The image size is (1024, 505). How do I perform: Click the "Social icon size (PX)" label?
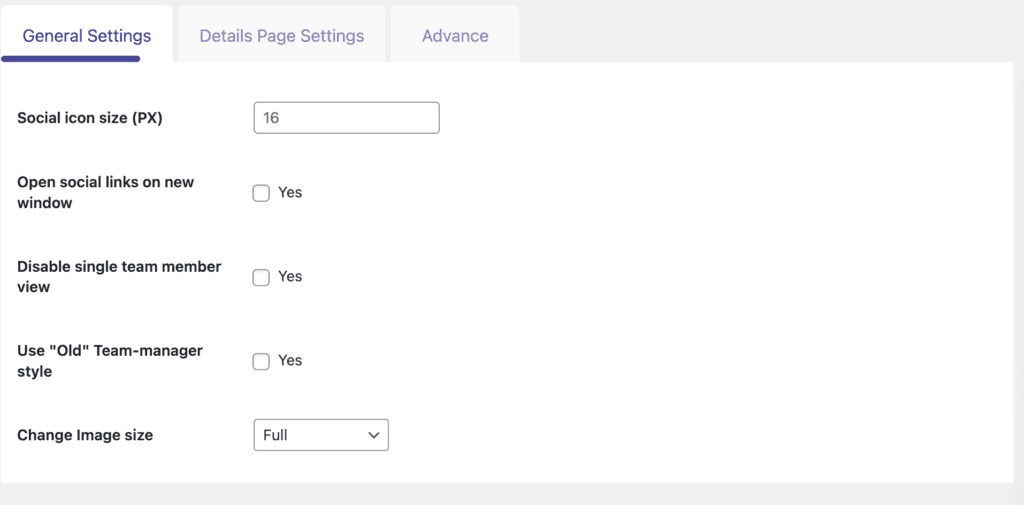click(89, 118)
